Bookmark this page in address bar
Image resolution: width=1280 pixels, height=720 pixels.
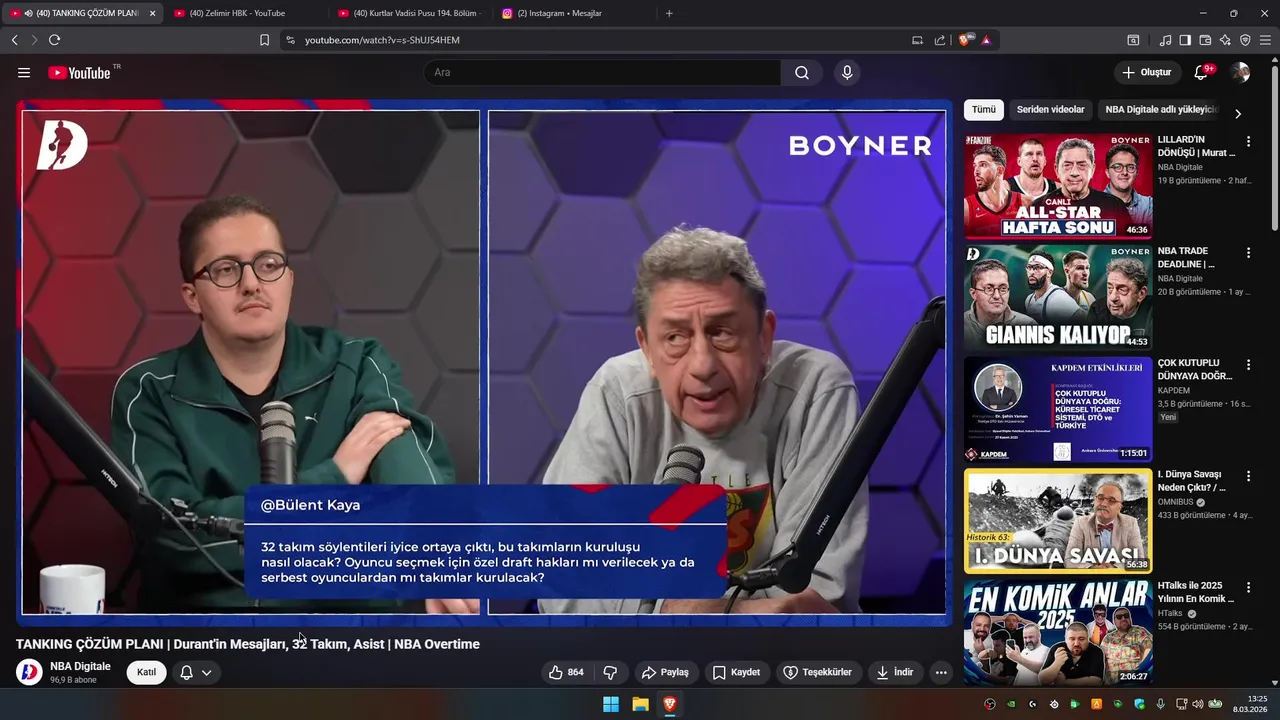[x=264, y=40]
